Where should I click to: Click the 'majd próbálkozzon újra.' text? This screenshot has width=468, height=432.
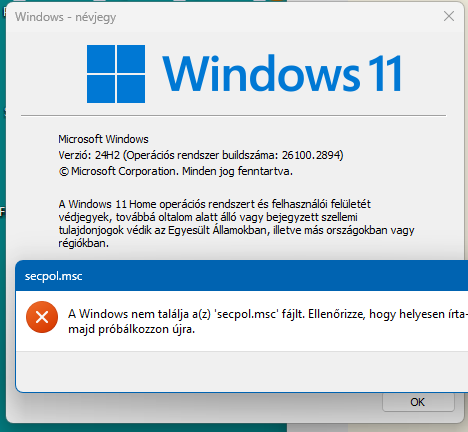coord(131,329)
